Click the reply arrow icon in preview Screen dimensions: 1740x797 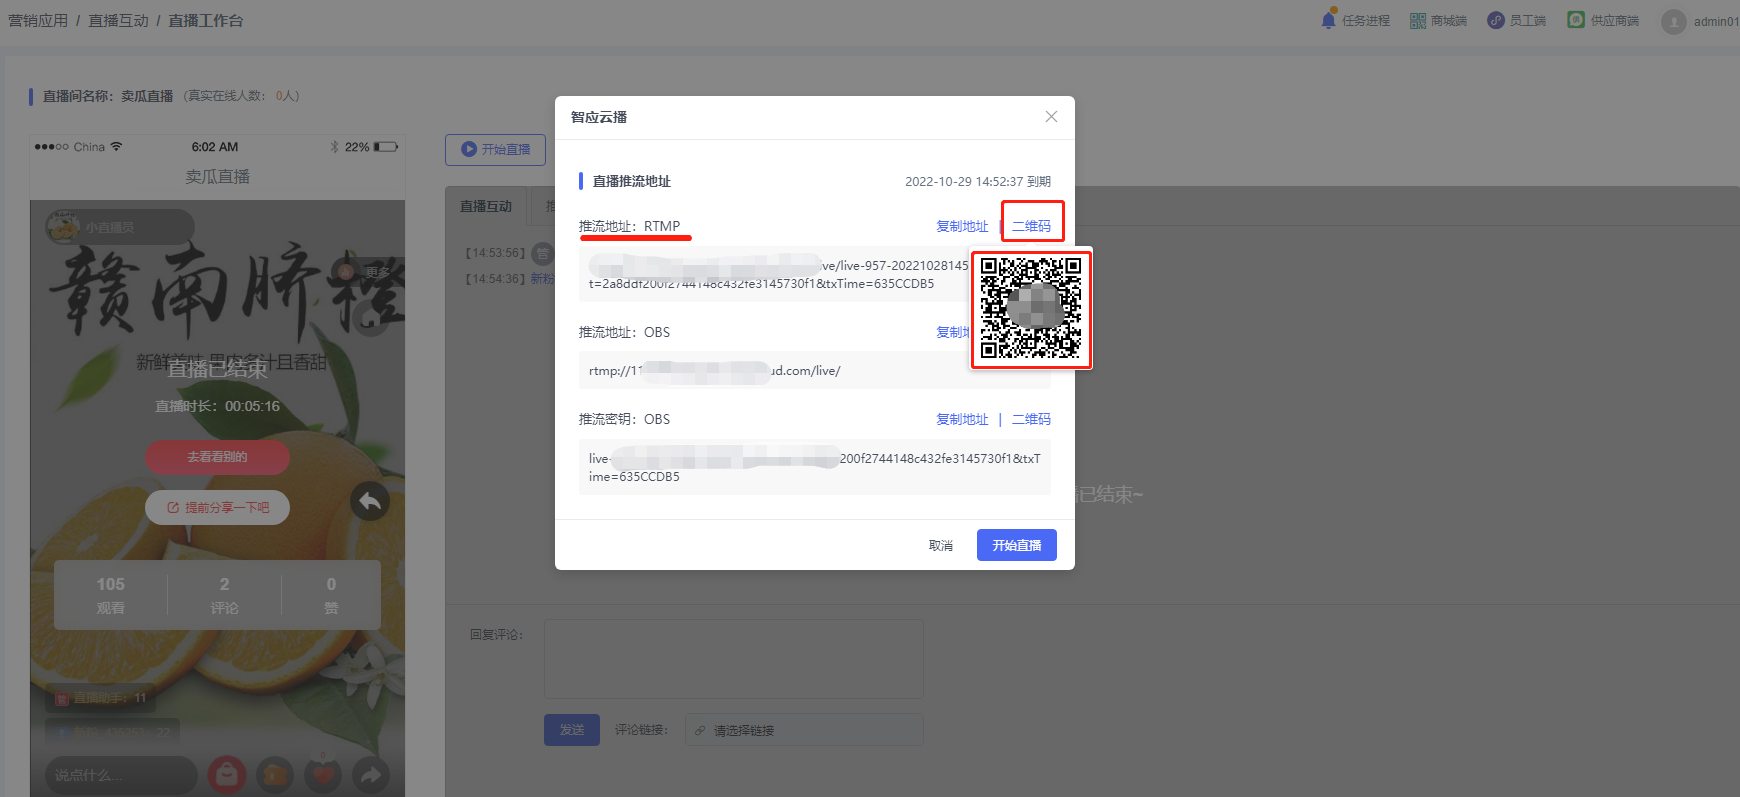pyautogui.click(x=370, y=501)
